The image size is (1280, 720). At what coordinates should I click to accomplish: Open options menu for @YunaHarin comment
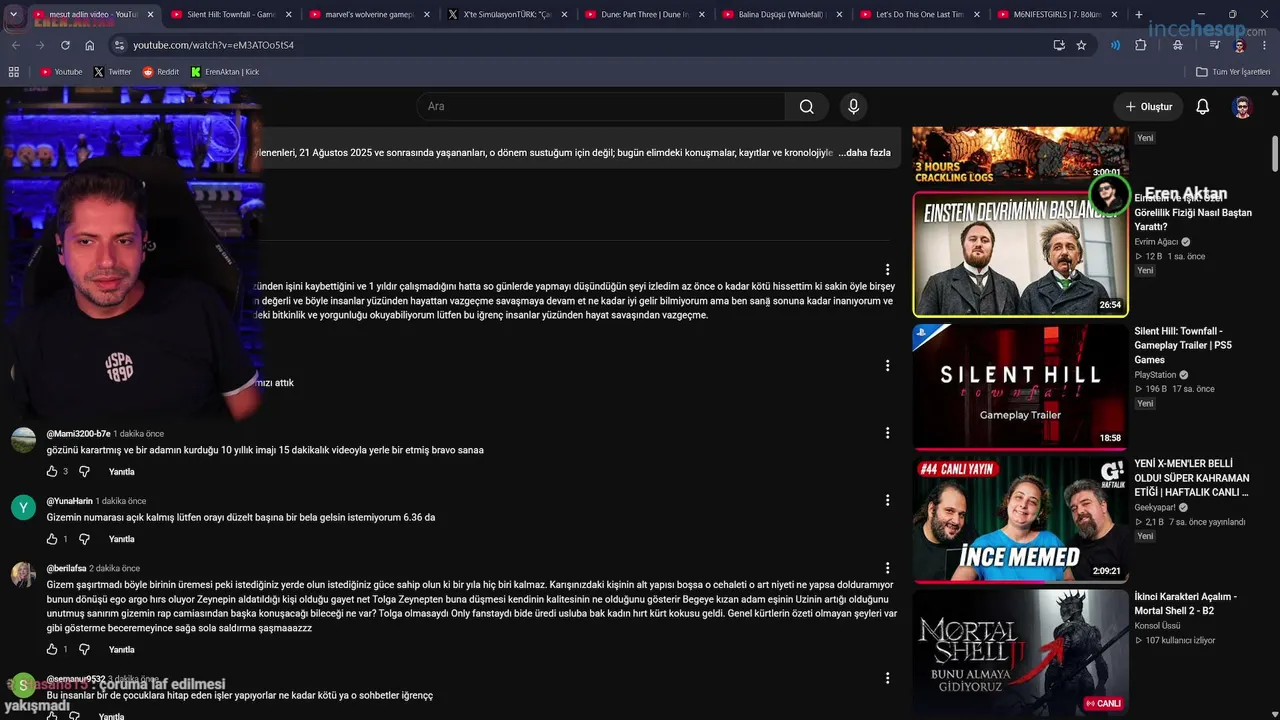[887, 500]
